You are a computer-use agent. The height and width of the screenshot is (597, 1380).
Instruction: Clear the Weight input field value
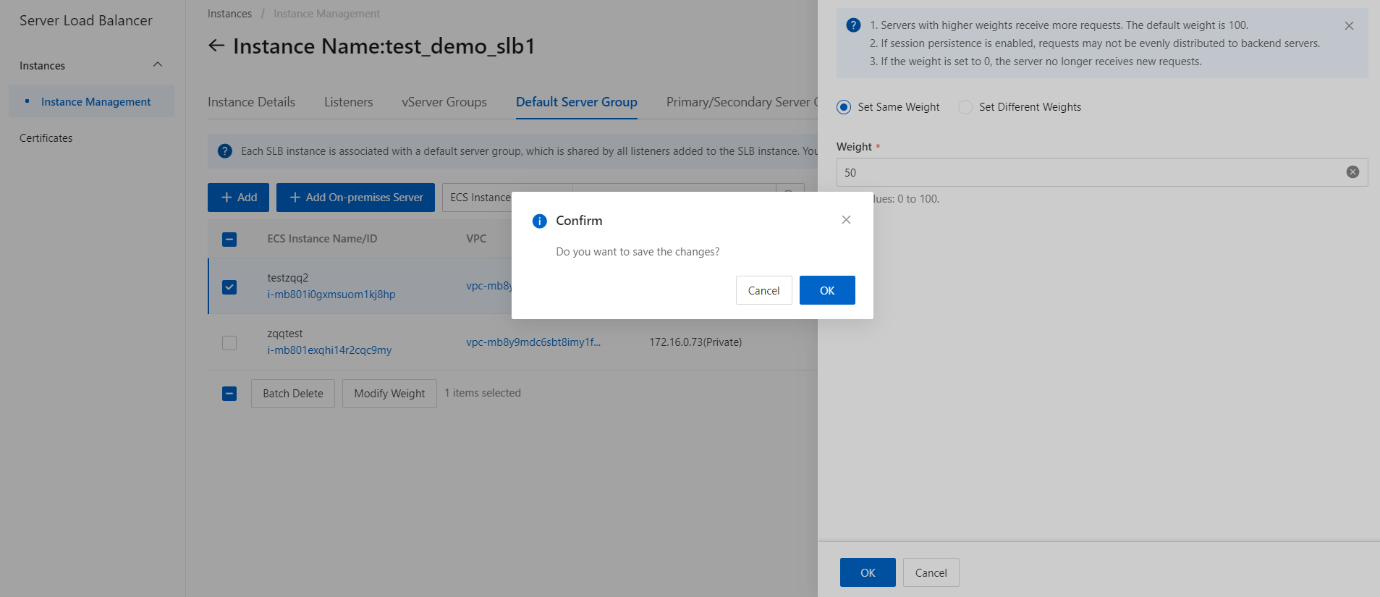[x=1352, y=172]
